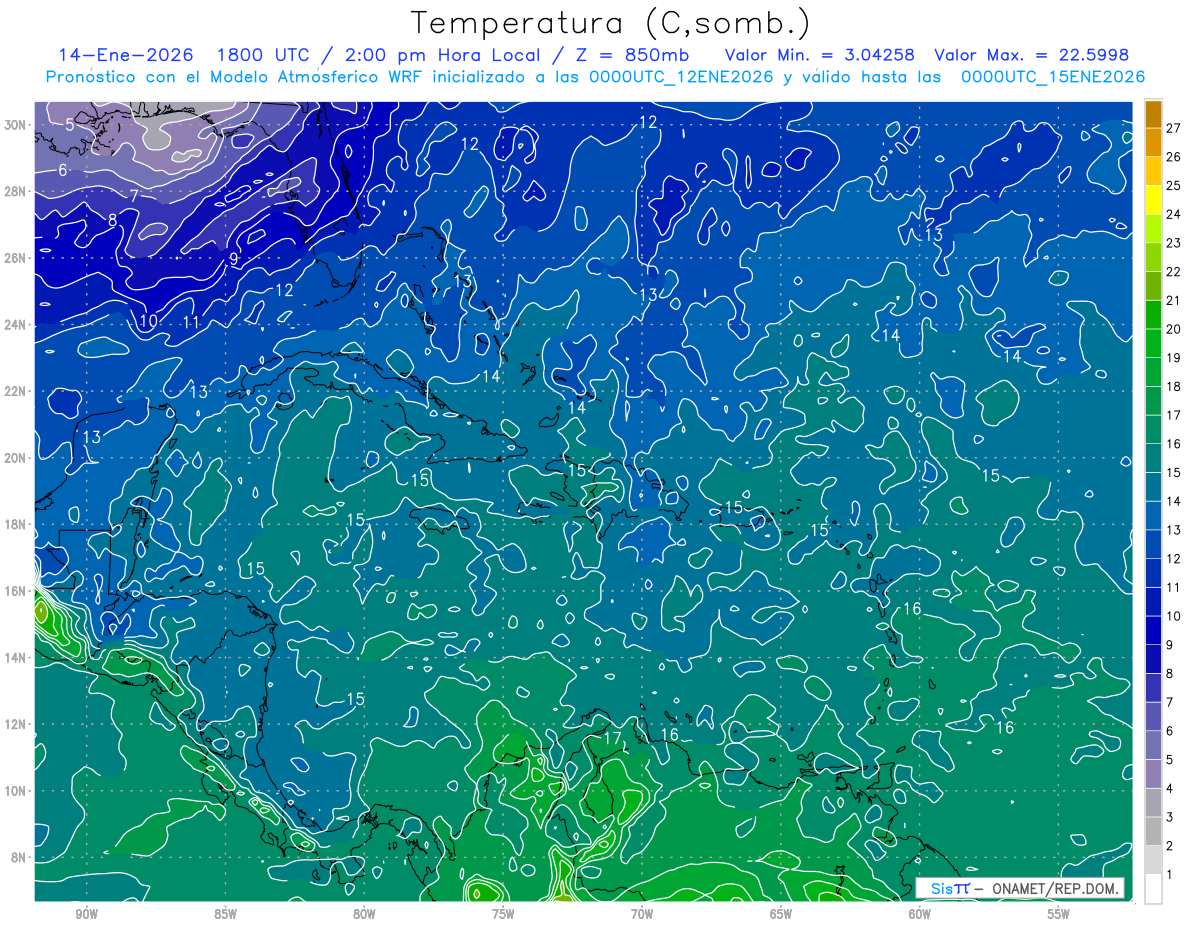
Task: Click the "75W" longitude axis label
Action: pos(503,914)
